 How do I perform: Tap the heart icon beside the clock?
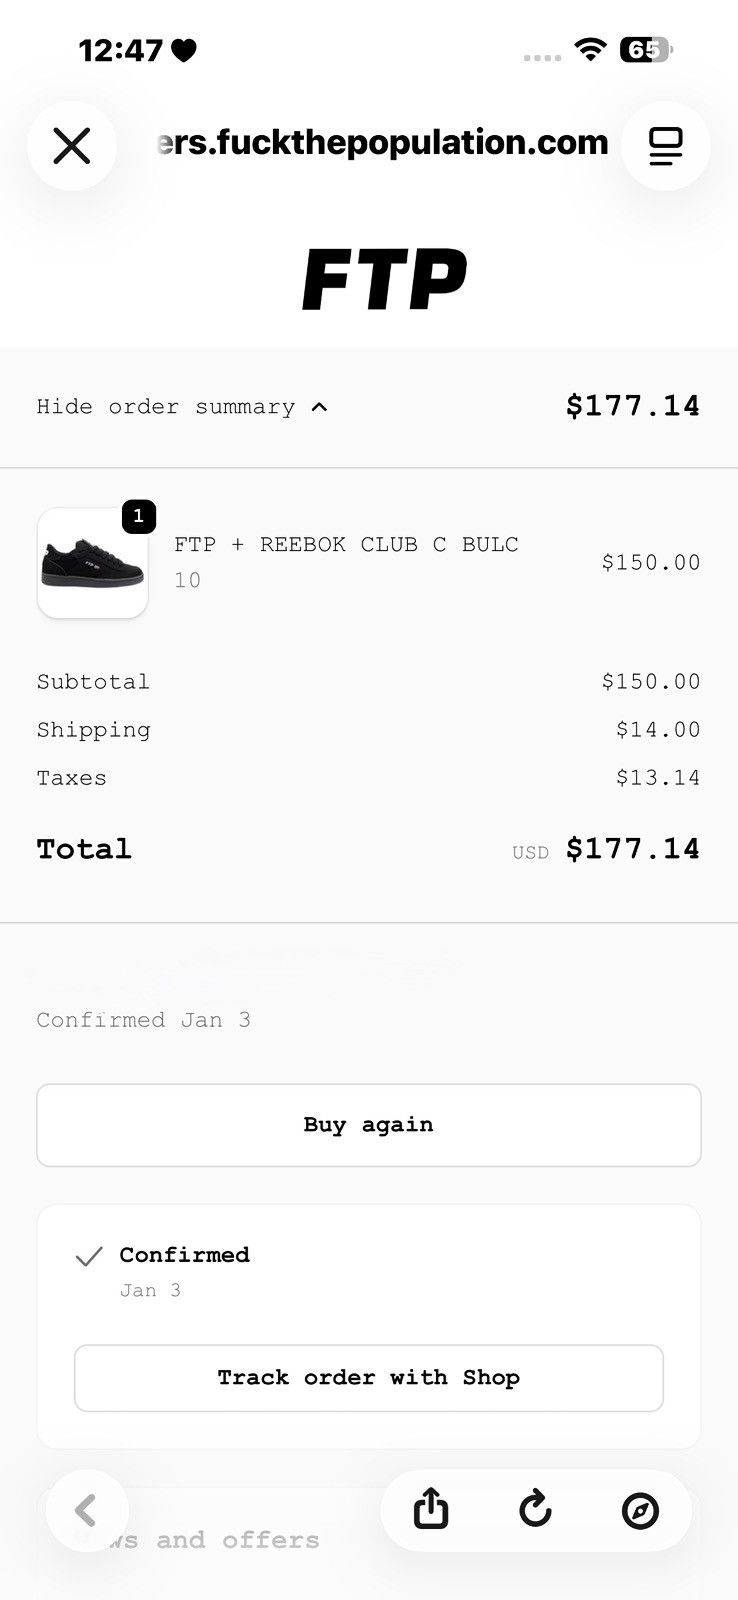pos(184,50)
